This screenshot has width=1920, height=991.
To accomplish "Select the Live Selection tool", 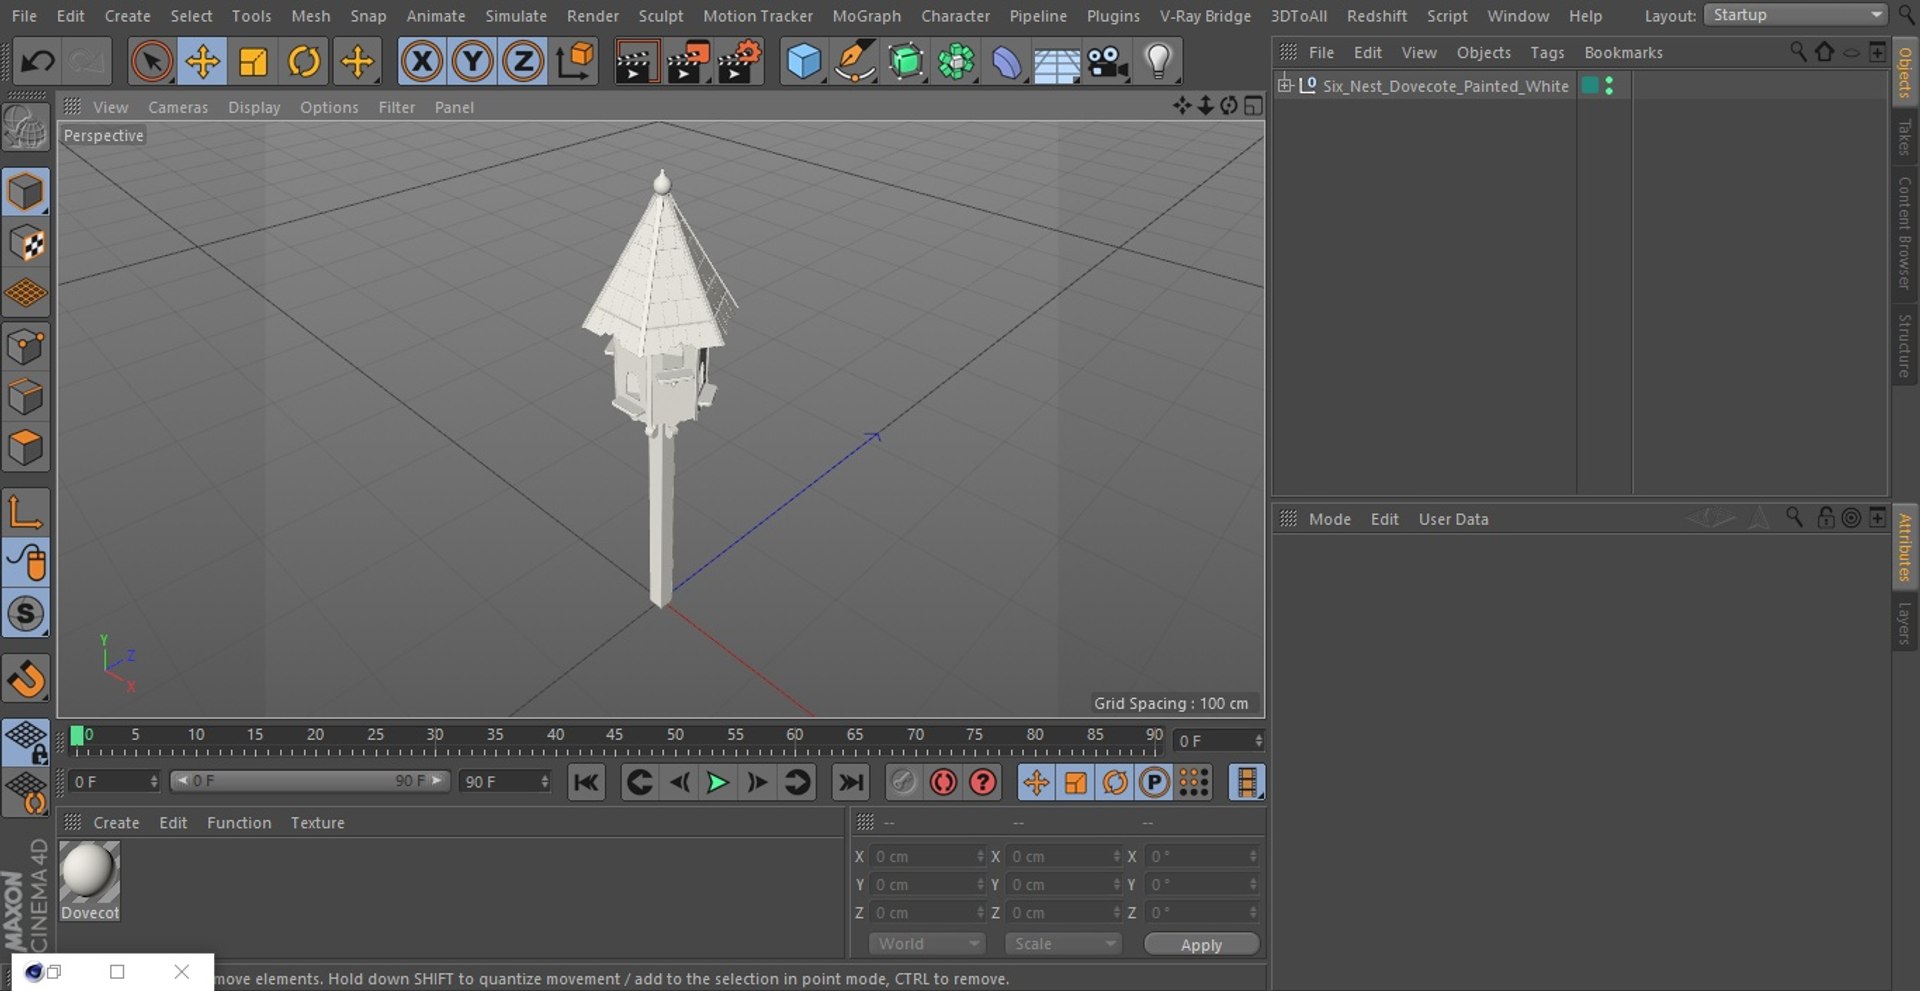I will pos(151,62).
